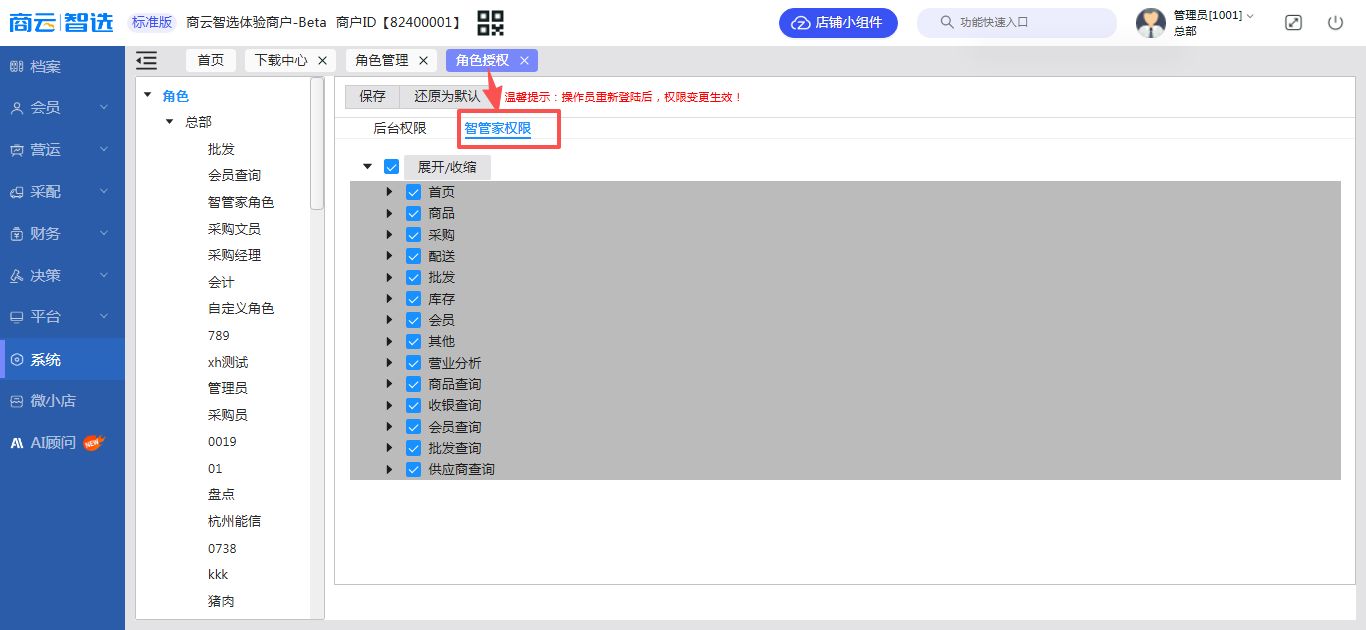Click the 保存 button
The height and width of the screenshot is (630, 1366).
372,97
